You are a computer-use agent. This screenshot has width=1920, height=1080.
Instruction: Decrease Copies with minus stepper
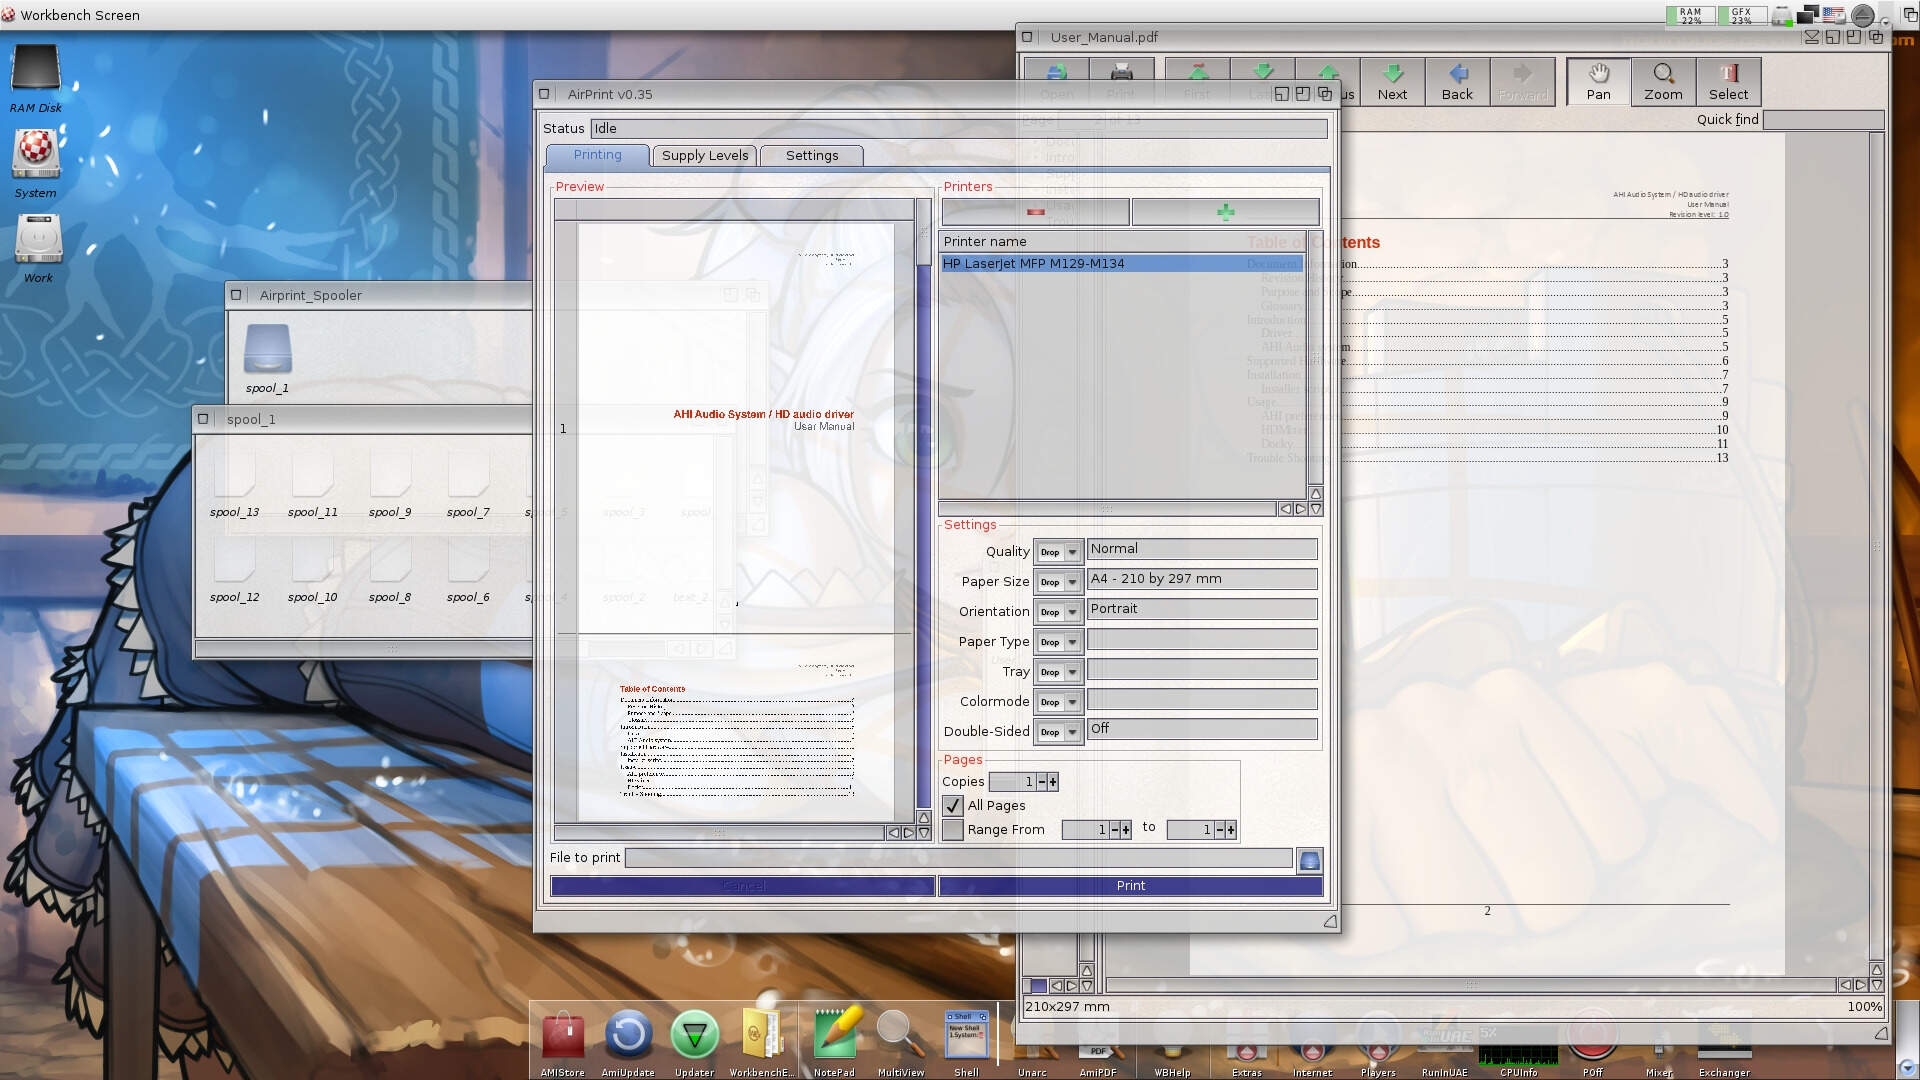pyautogui.click(x=1042, y=782)
